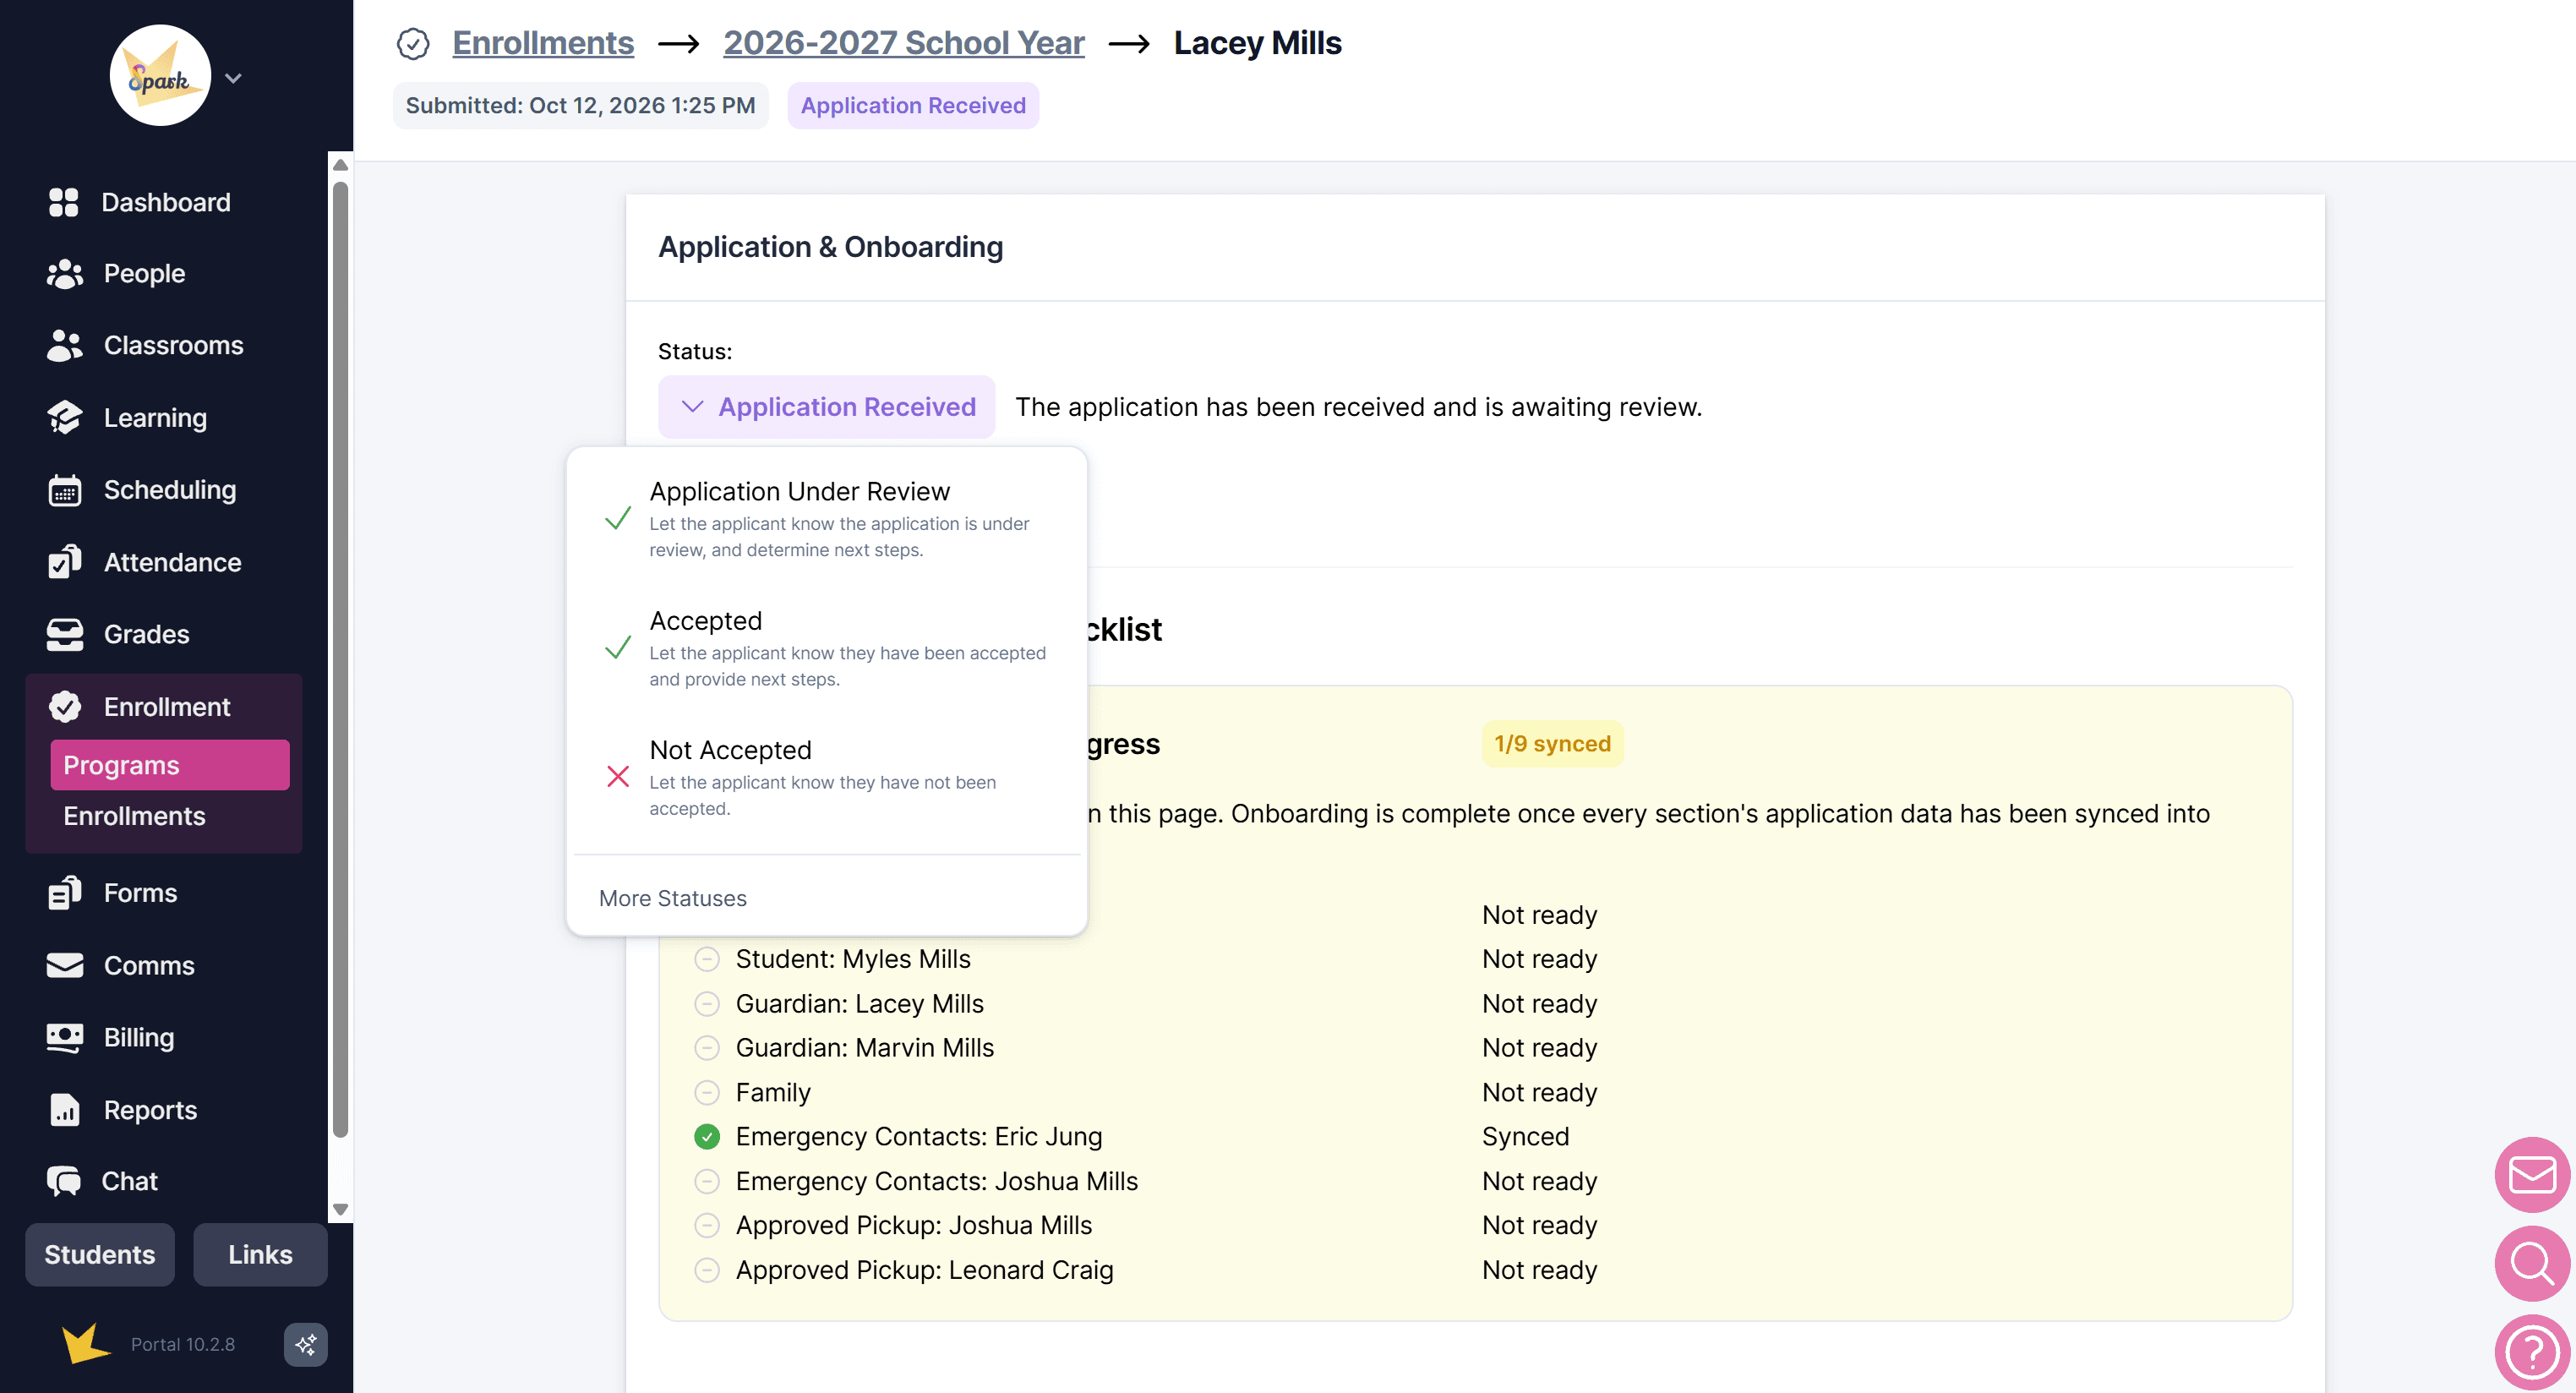Open the Reports chart icon
The image size is (2576, 1393).
(x=65, y=1109)
